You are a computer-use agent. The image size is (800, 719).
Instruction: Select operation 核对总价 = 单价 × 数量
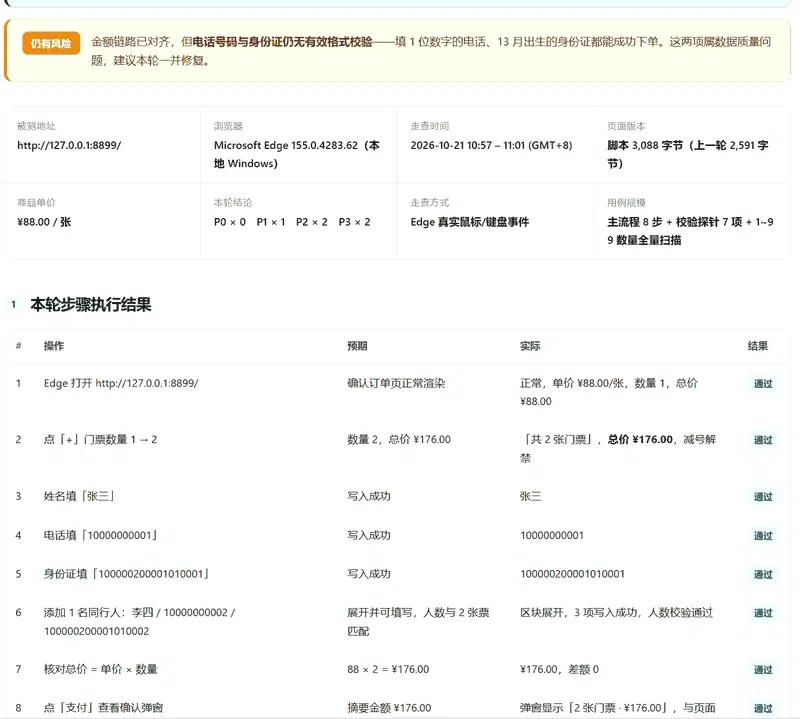101,669
